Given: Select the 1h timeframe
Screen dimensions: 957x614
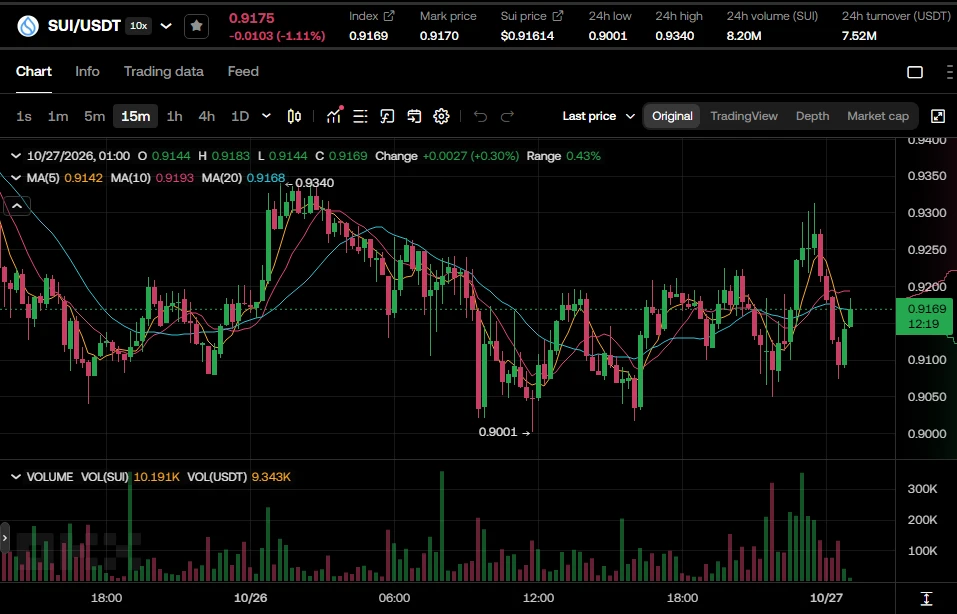Looking at the screenshot, I should coord(175,116).
